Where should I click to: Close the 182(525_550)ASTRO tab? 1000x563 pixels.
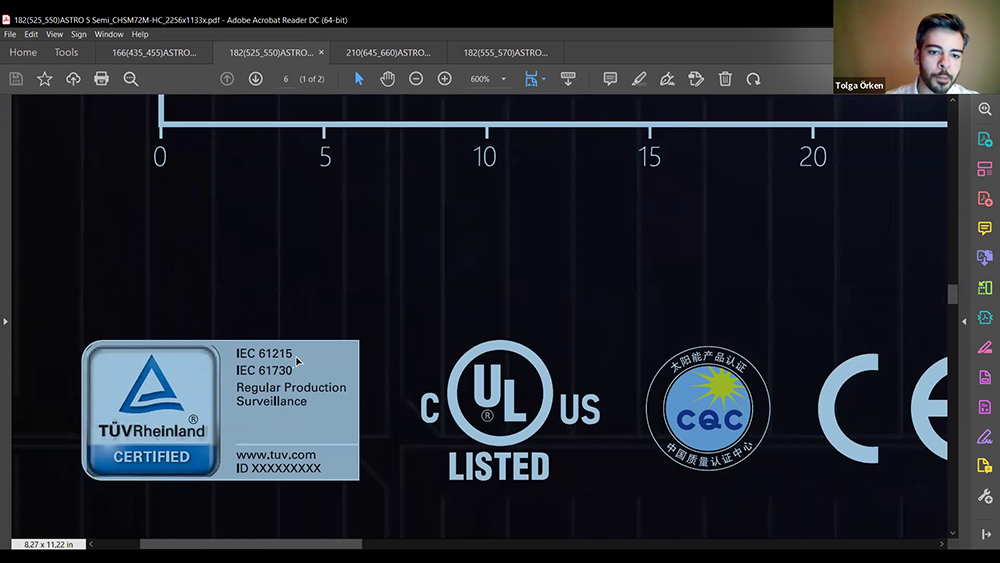(x=321, y=52)
